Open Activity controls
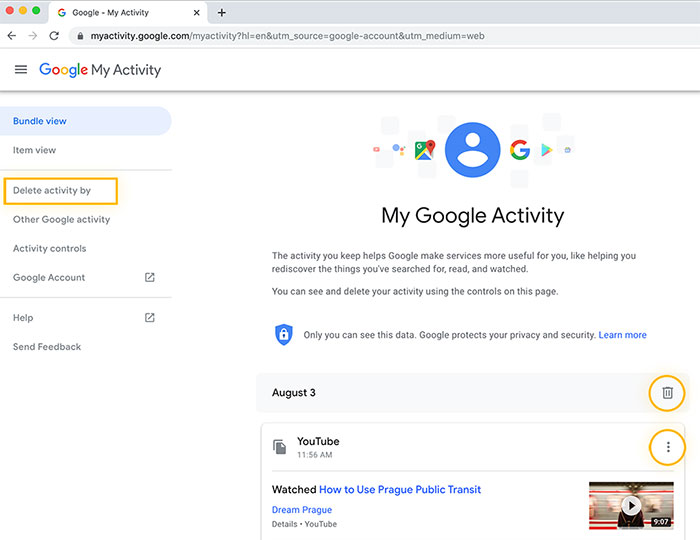700x540 pixels. pos(50,248)
